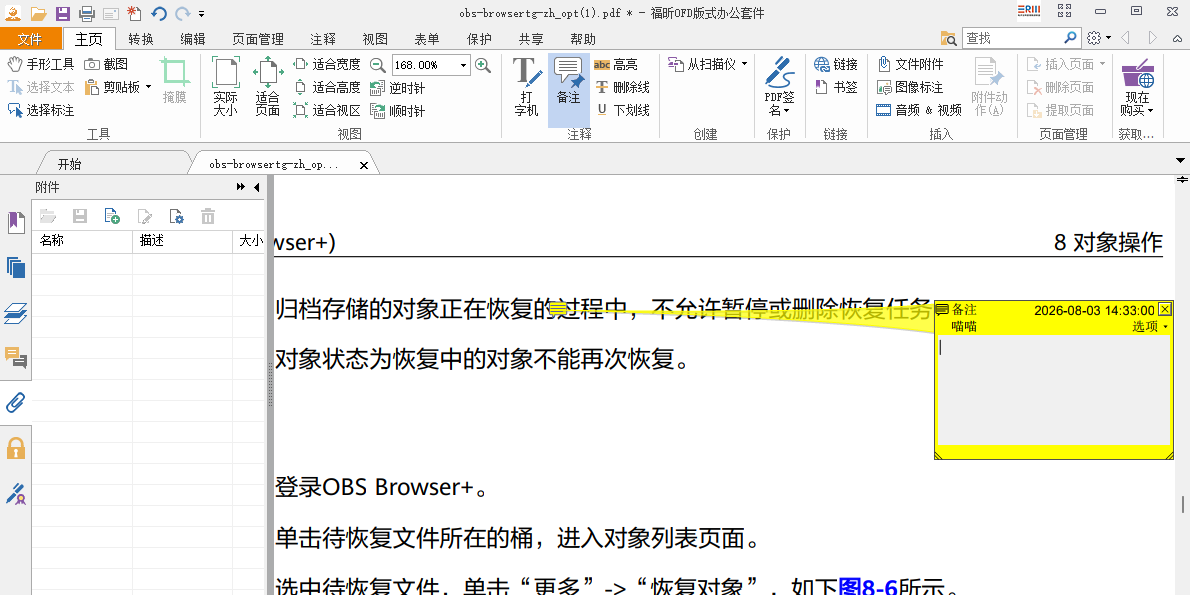1190x595 pixels.
Task: Click the zoom in magnifier icon
Action: [x=483, y=65]
